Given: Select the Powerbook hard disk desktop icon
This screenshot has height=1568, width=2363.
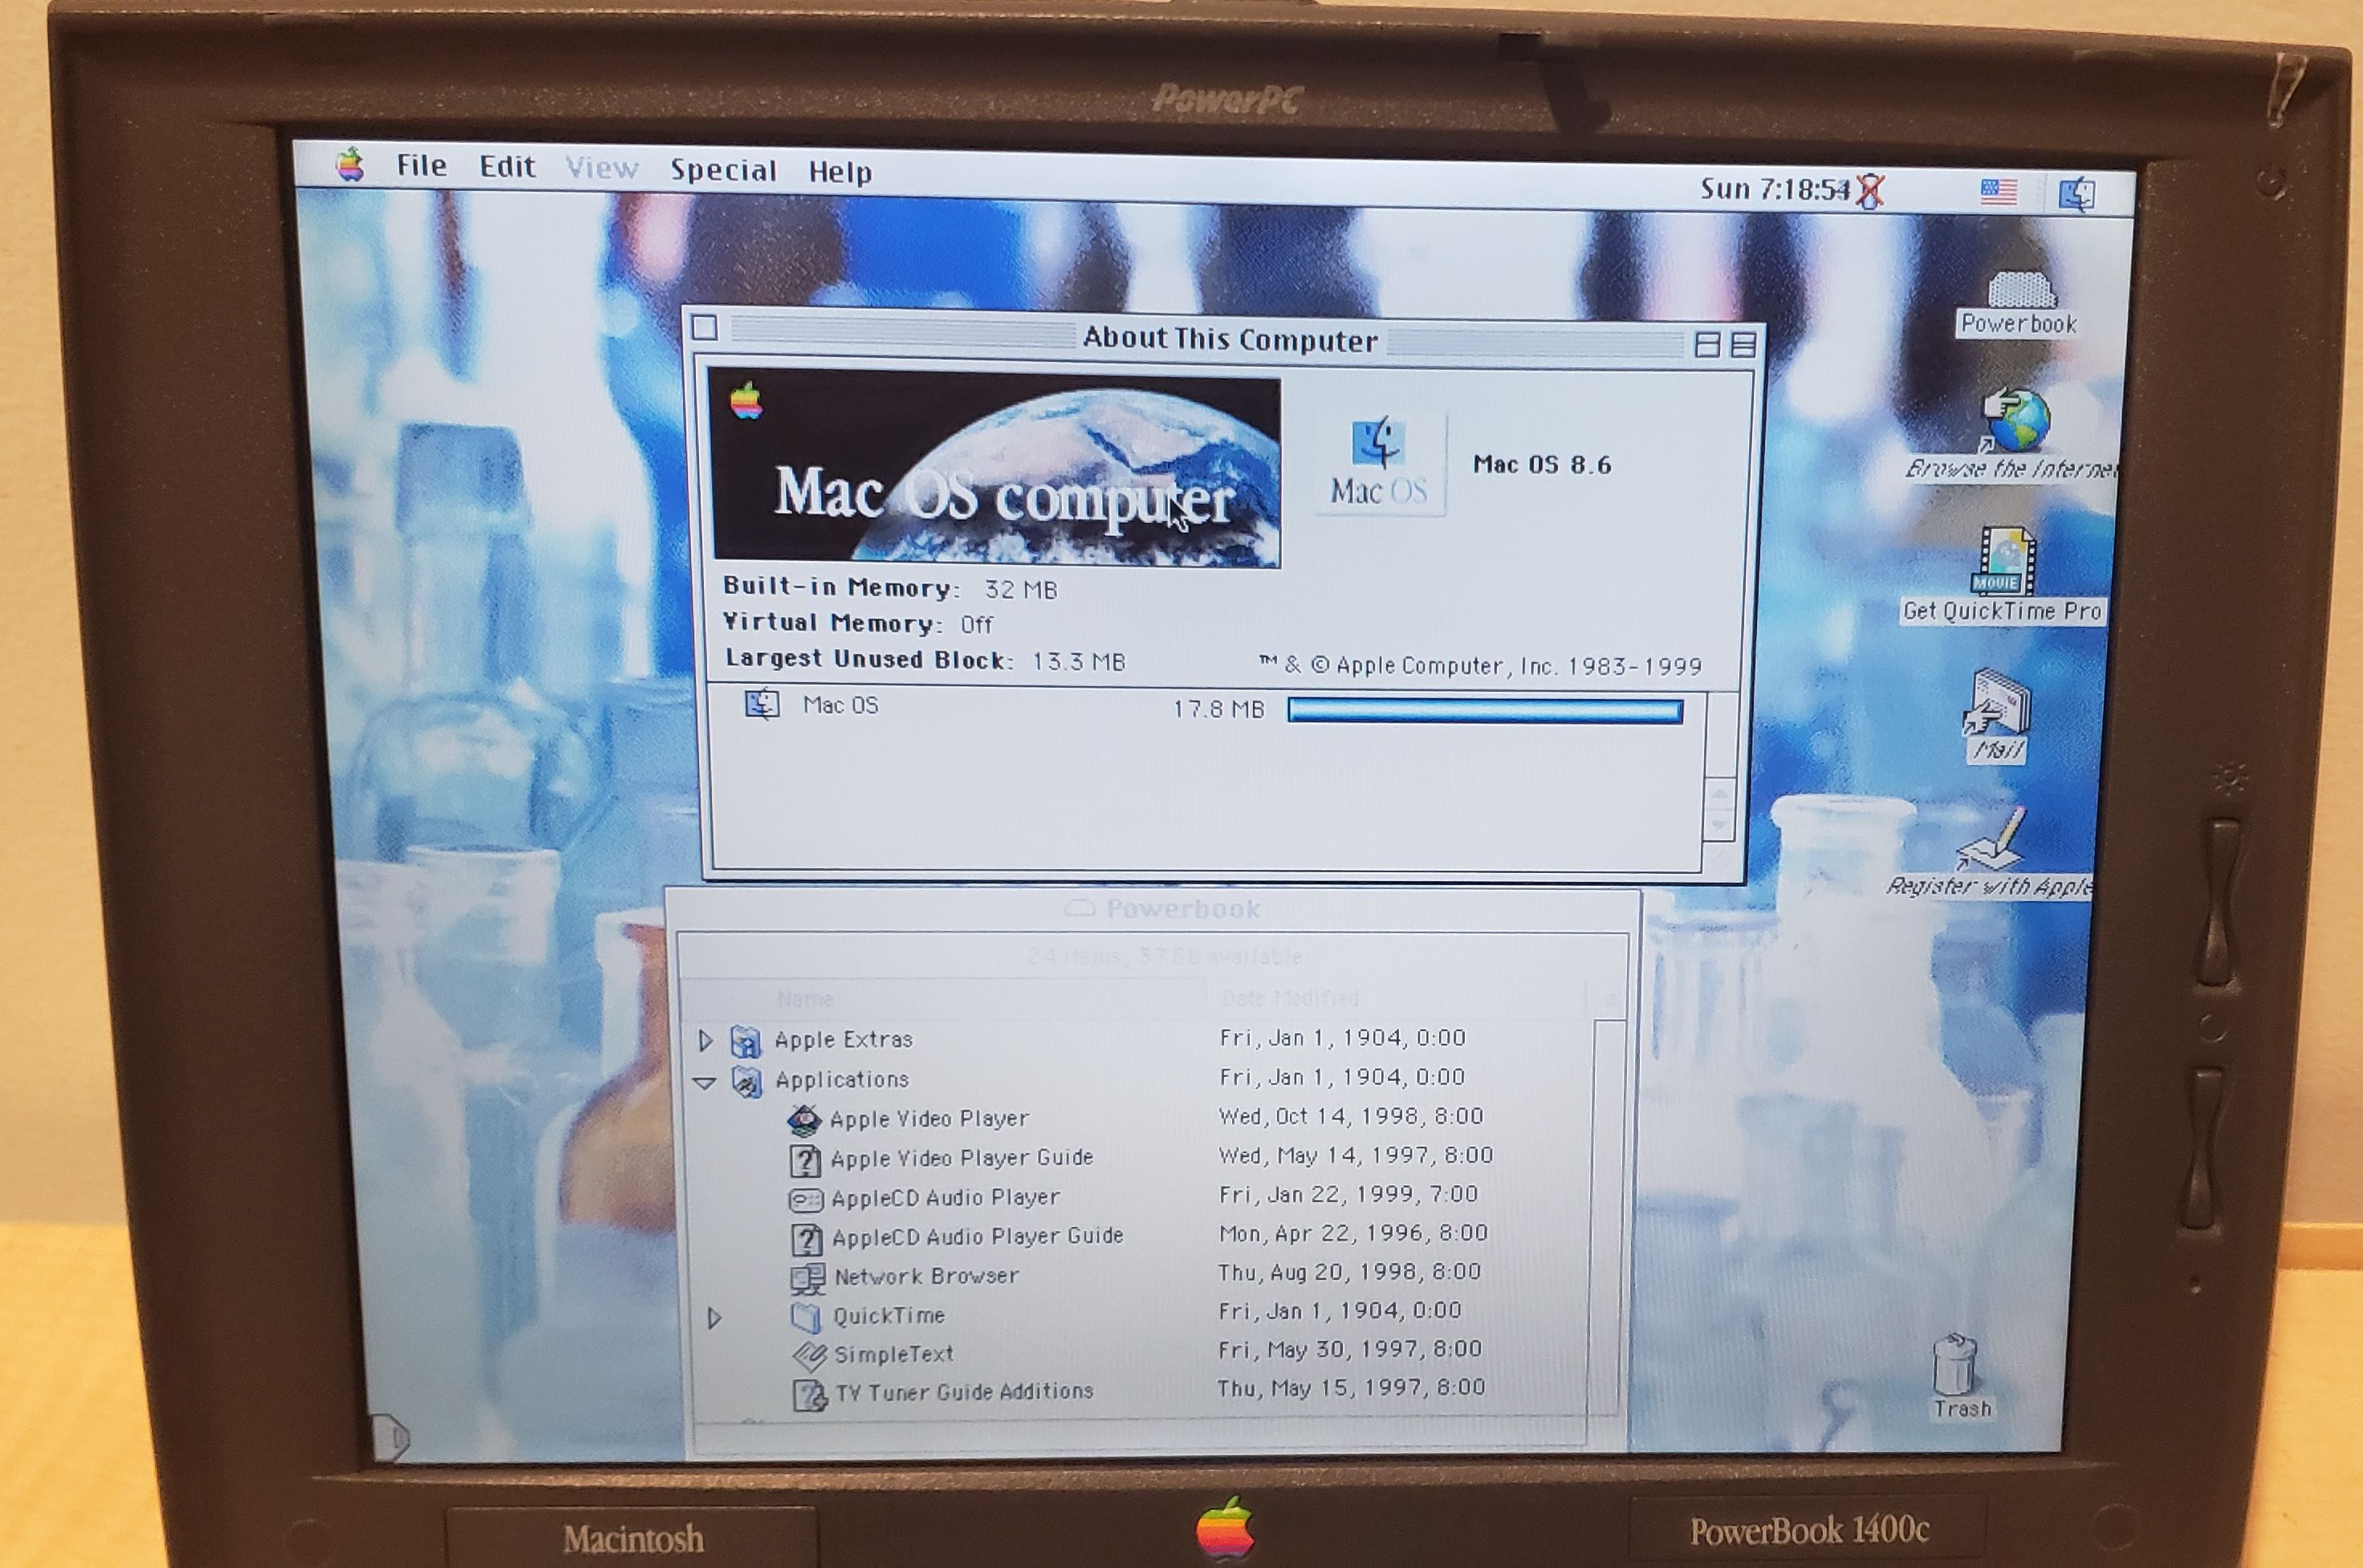Looking at the screenshot, I should 2019,304.
